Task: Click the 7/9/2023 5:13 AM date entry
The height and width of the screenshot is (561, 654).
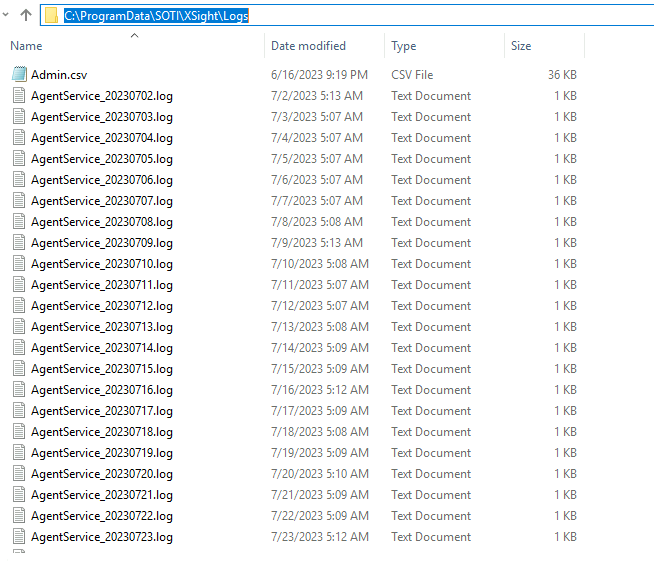Action: coord(316,243)
